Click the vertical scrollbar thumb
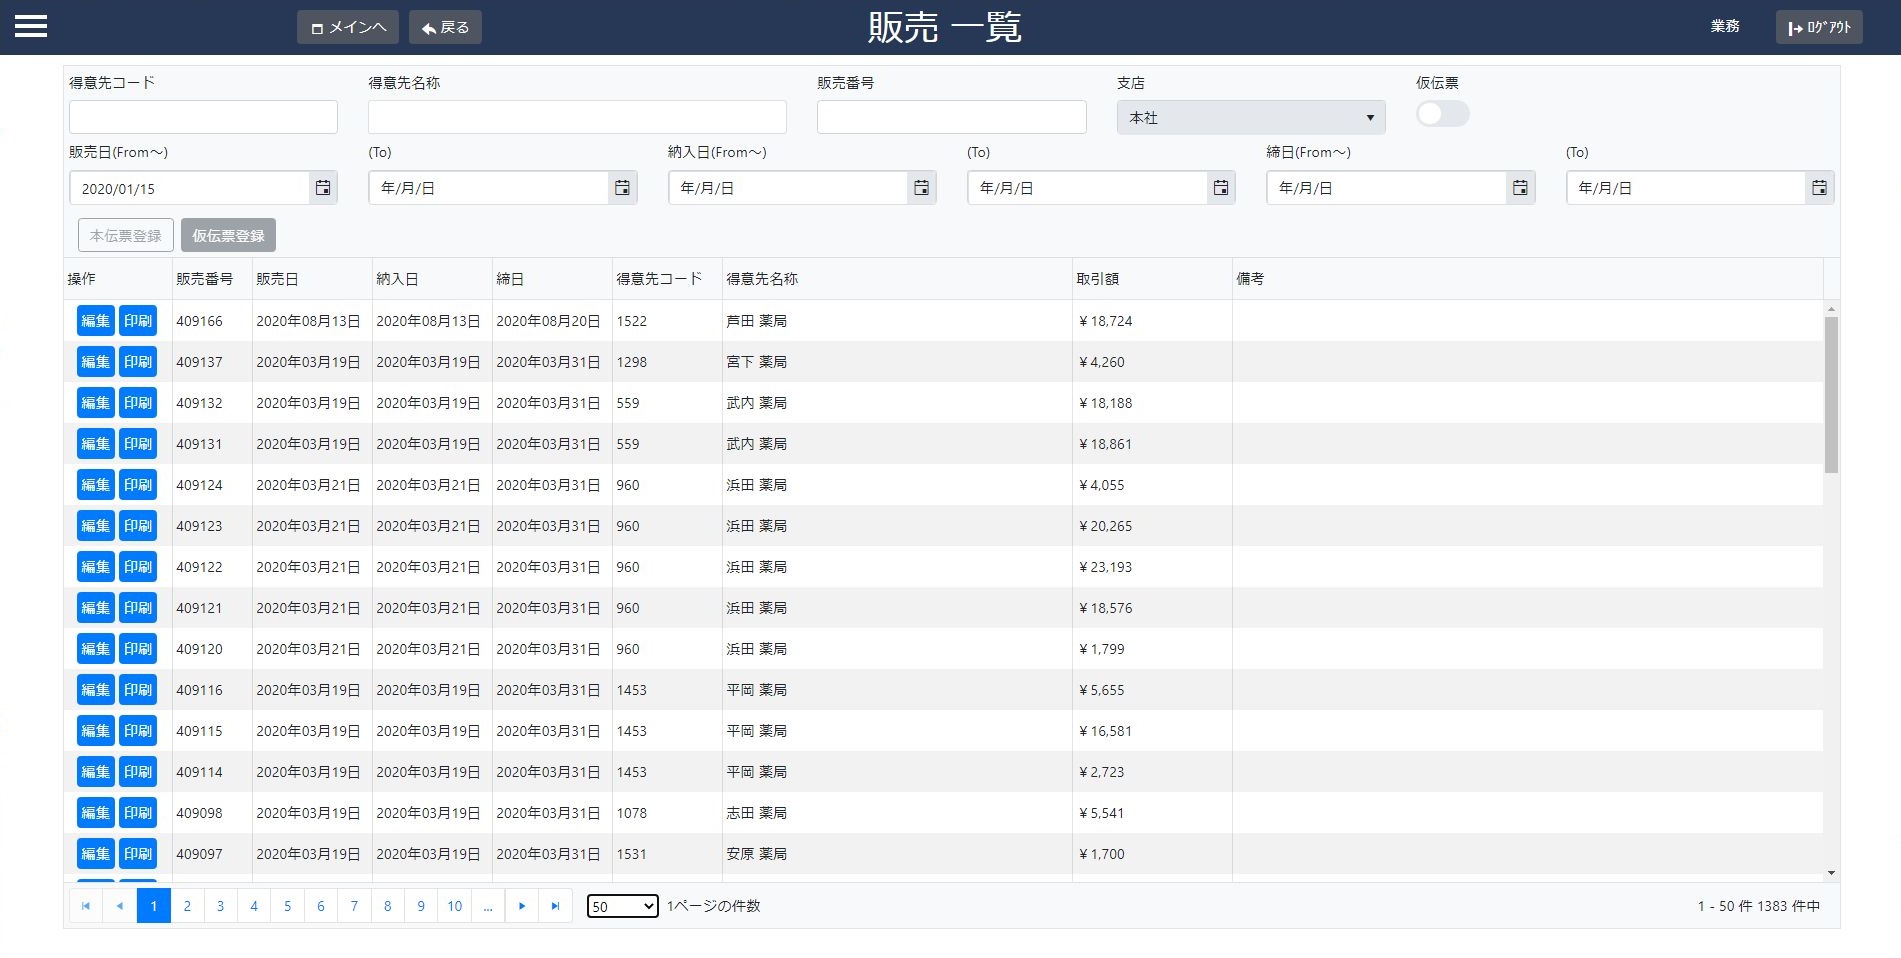 coord(1831,395)
